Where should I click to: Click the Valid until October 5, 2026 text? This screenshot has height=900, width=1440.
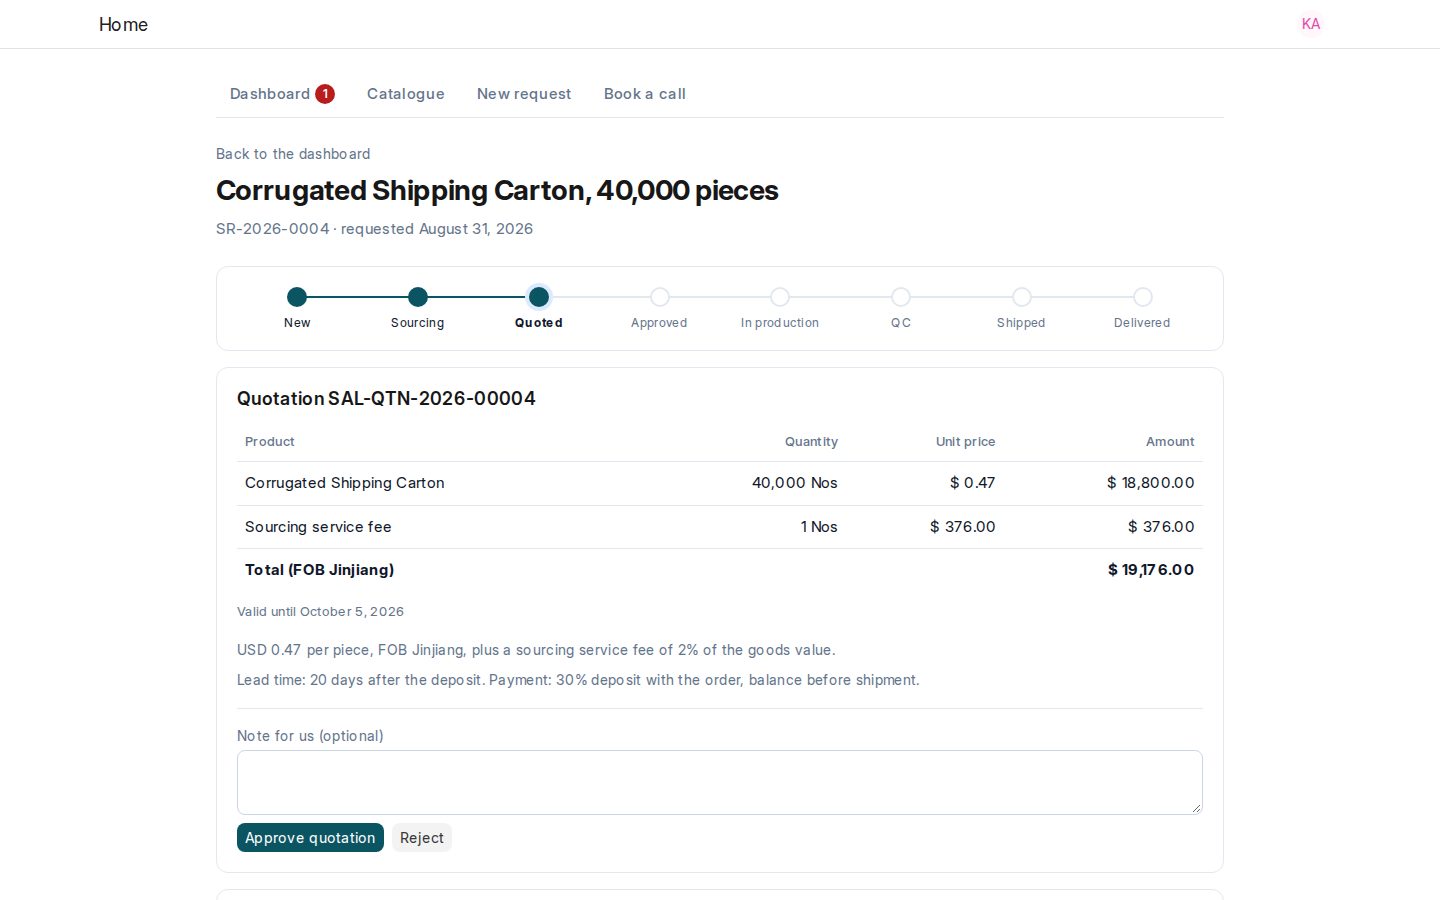320,612
